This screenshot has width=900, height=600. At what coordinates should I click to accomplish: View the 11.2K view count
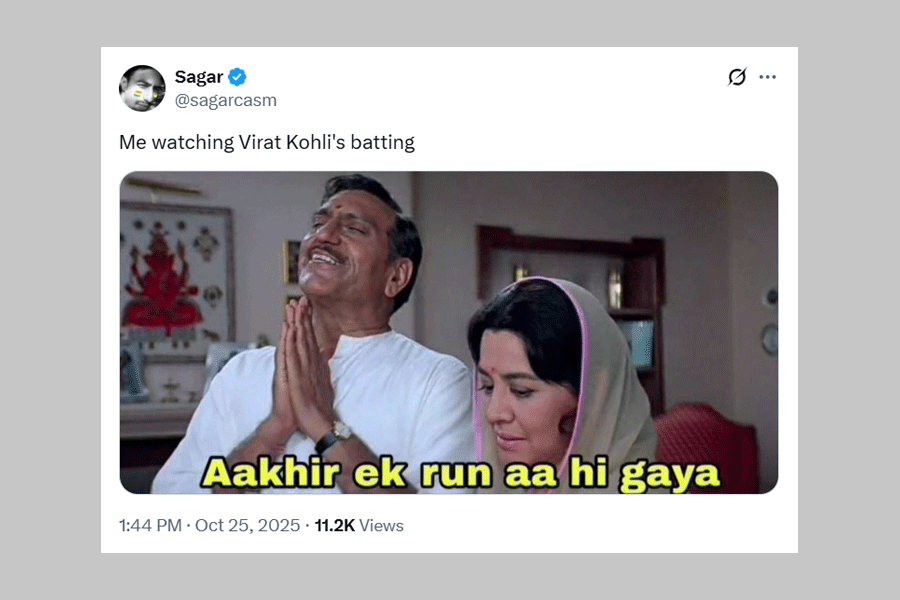tap(335, 525)
